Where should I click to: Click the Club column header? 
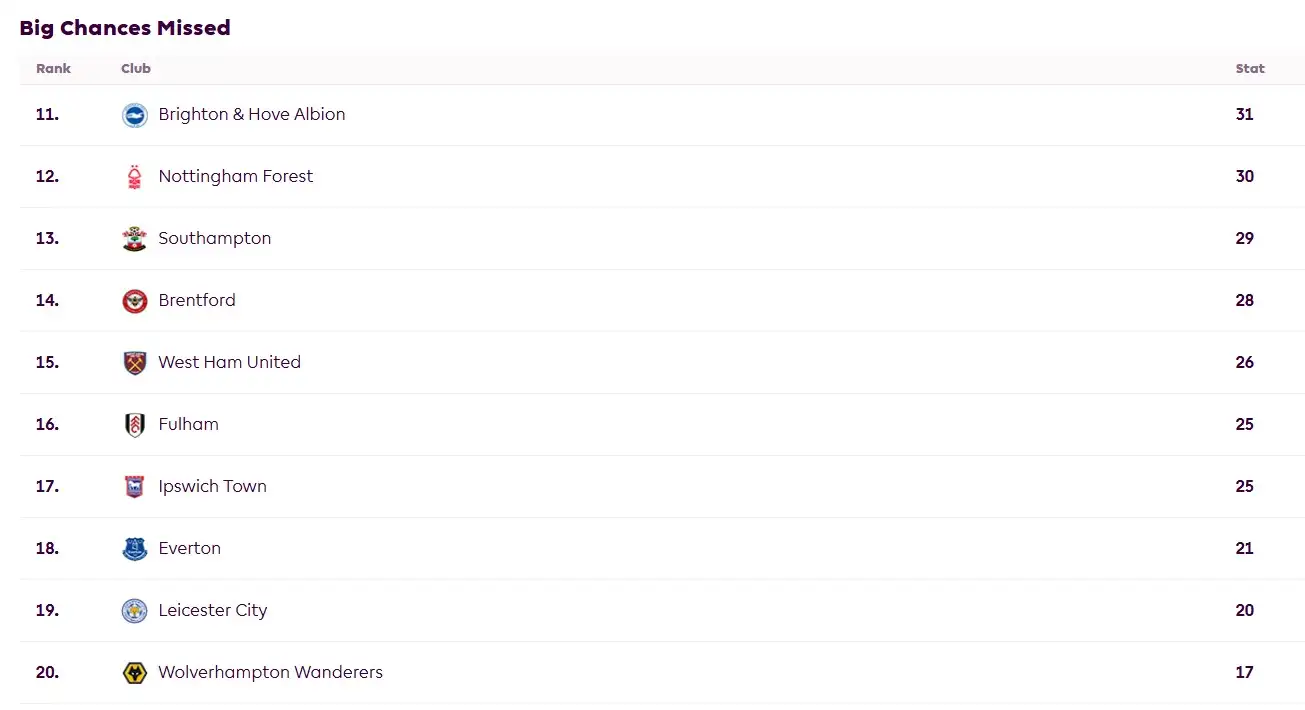pyautogui.click(x=136, y=69)
